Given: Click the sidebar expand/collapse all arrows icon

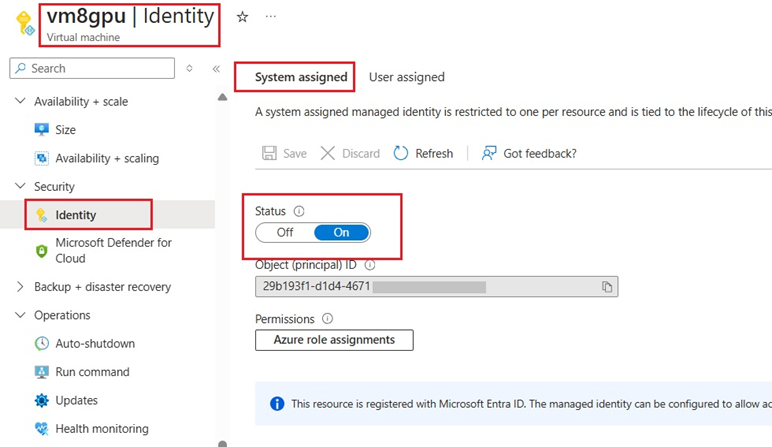Looking at the screenshot, I should [190, 68].
